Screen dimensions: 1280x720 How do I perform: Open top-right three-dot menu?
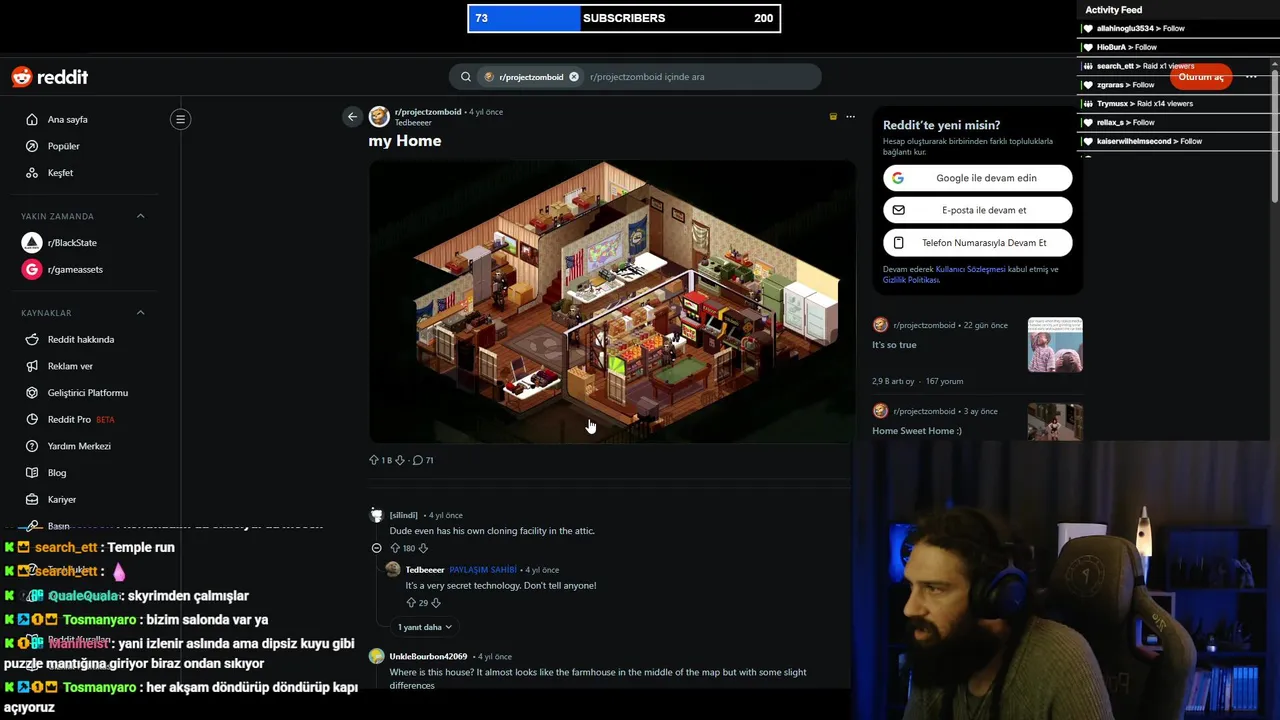pyautogui.click(x=1251, y=77)
